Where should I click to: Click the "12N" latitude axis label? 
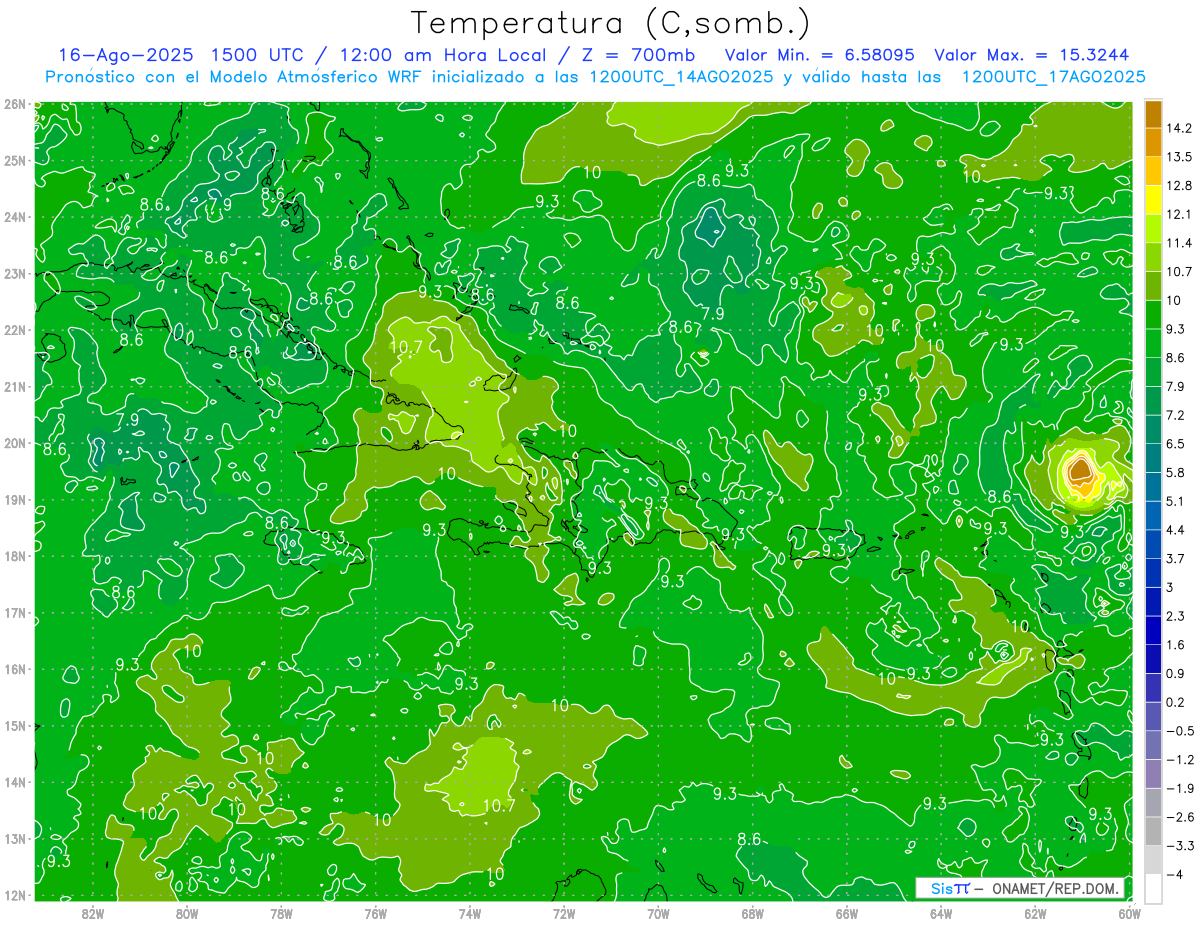pyautogui.click(x=14, y=895)
